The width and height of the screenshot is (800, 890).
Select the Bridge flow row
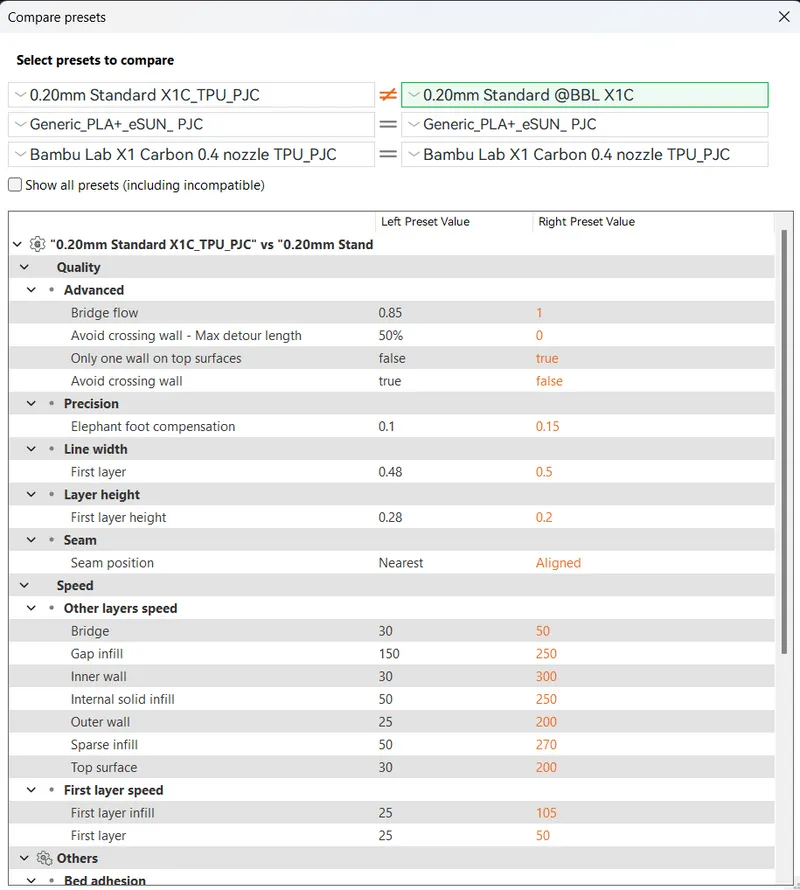392,313
